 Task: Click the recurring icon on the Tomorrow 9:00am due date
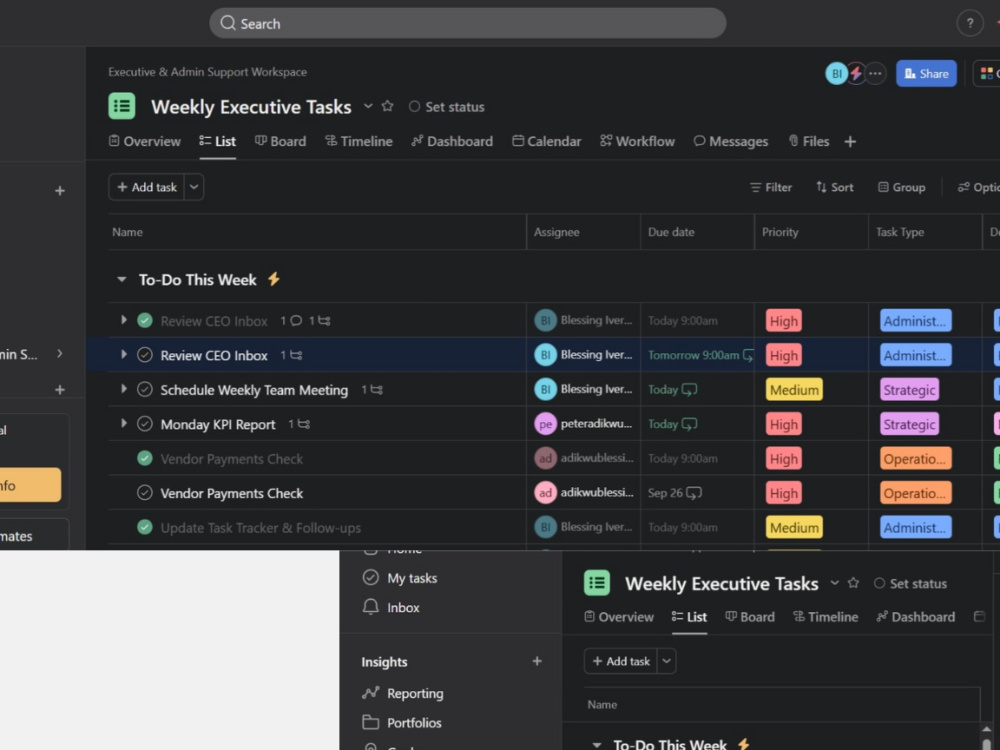748,355
